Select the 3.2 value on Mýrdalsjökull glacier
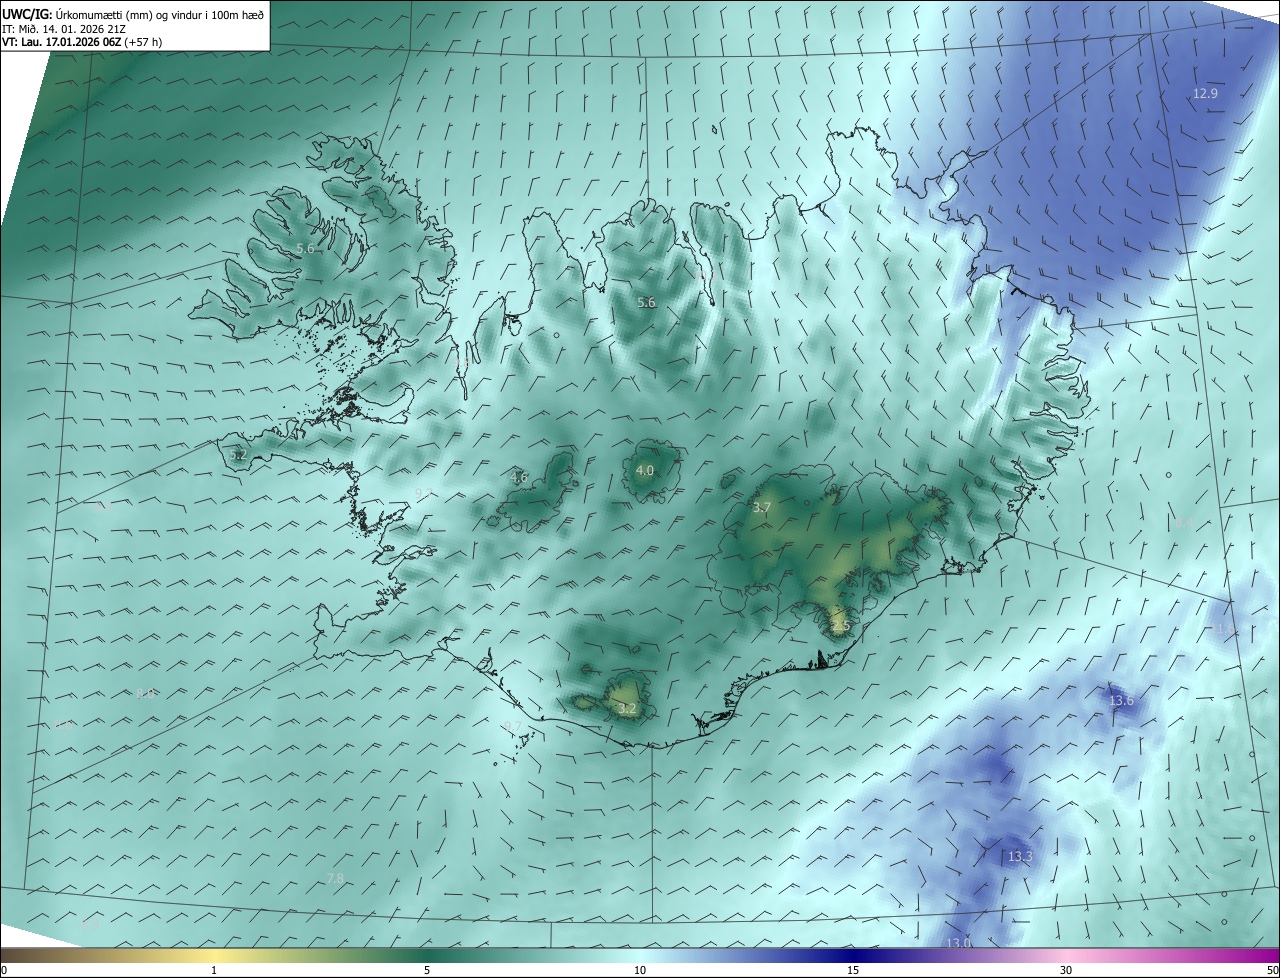Screen dimensions: 1280x978 click(627, 708)
